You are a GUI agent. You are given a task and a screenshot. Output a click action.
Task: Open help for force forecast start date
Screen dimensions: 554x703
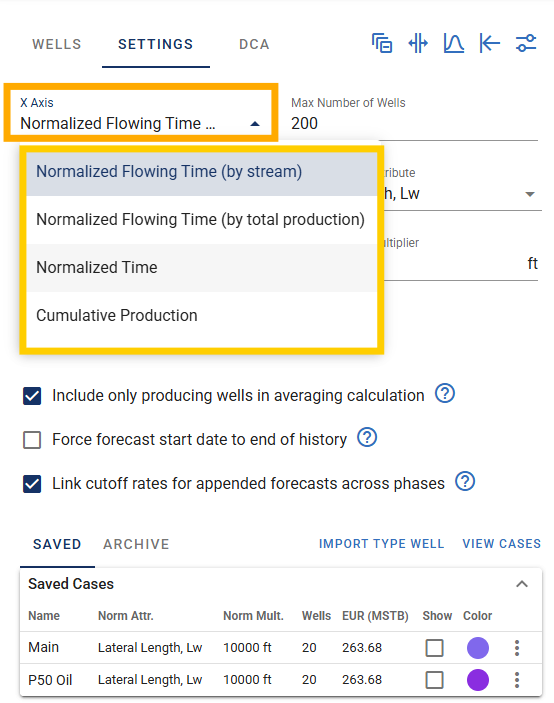coord(367,438)
